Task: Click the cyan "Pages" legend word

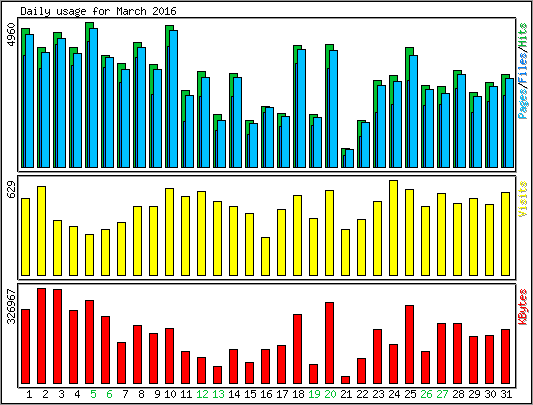Action: [x=523, y=103]
